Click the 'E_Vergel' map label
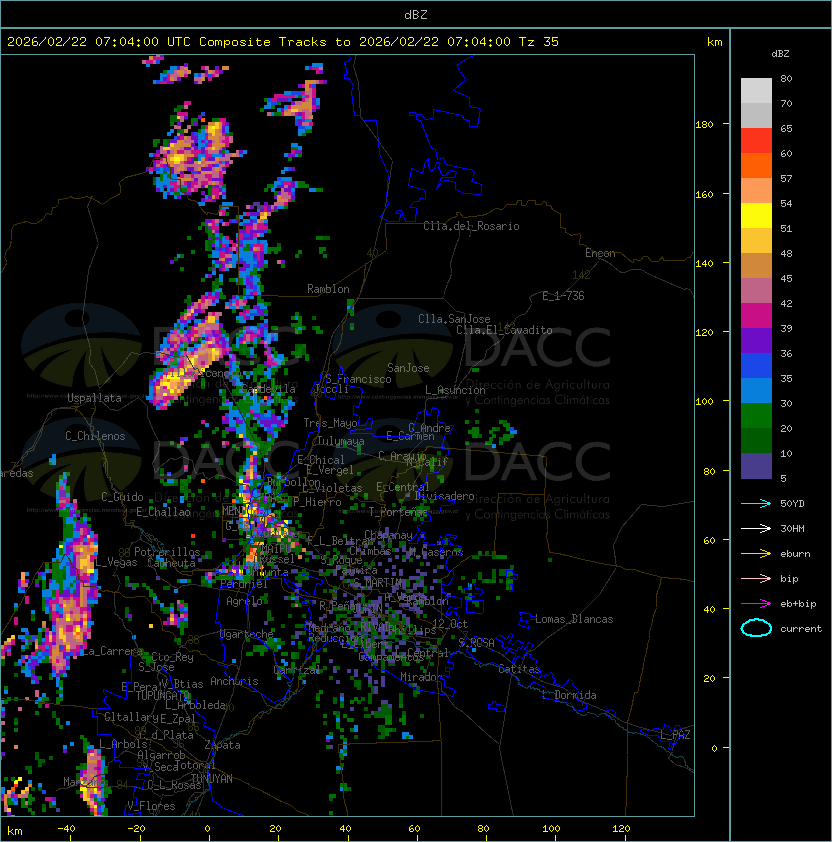The height and width of the screenshot is (842, 832). coord(330,470)
